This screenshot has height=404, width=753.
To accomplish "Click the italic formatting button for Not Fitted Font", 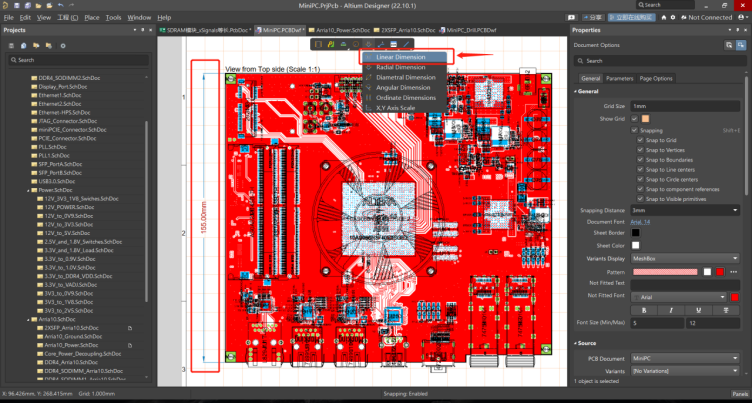I will (x=668, y=310).
